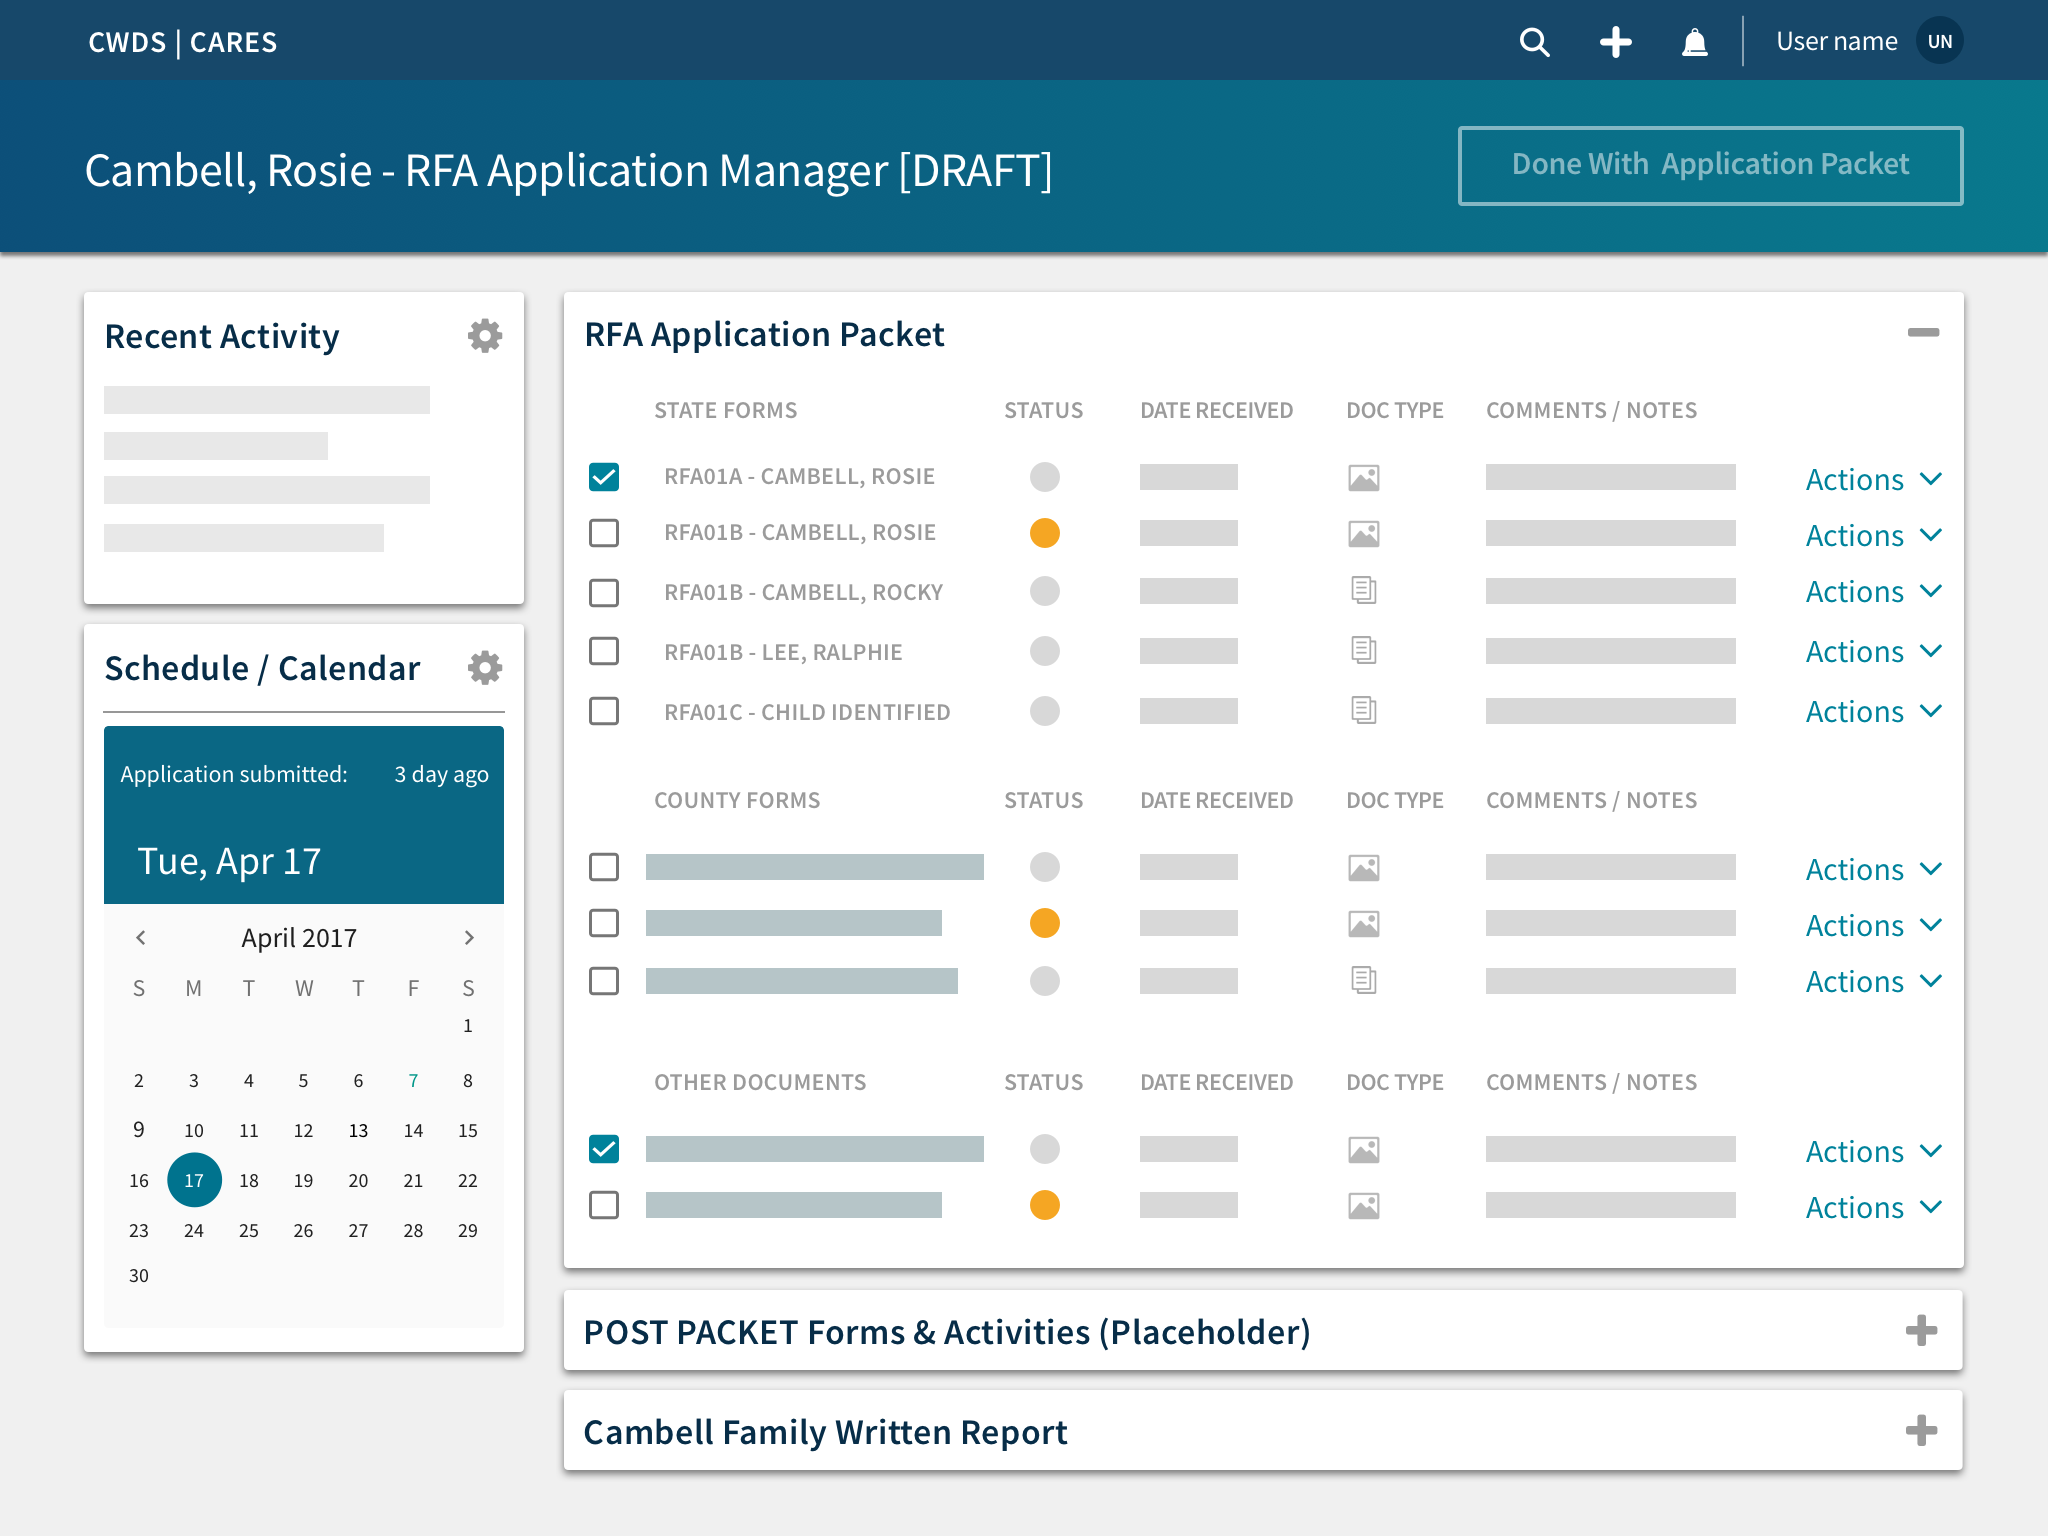The image size is (2048, 1536).
Task: Click orange status dot for RFA01B Rosie
Action: 1044,533
